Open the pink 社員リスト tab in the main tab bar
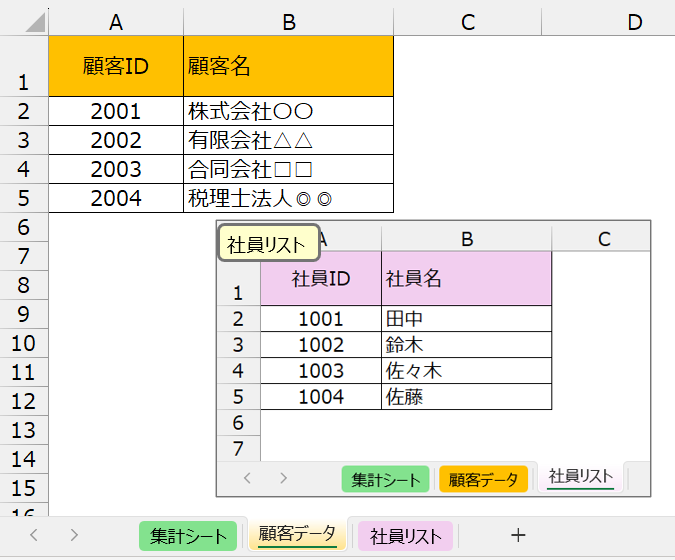675x560 pixels. tap(405, 536)
